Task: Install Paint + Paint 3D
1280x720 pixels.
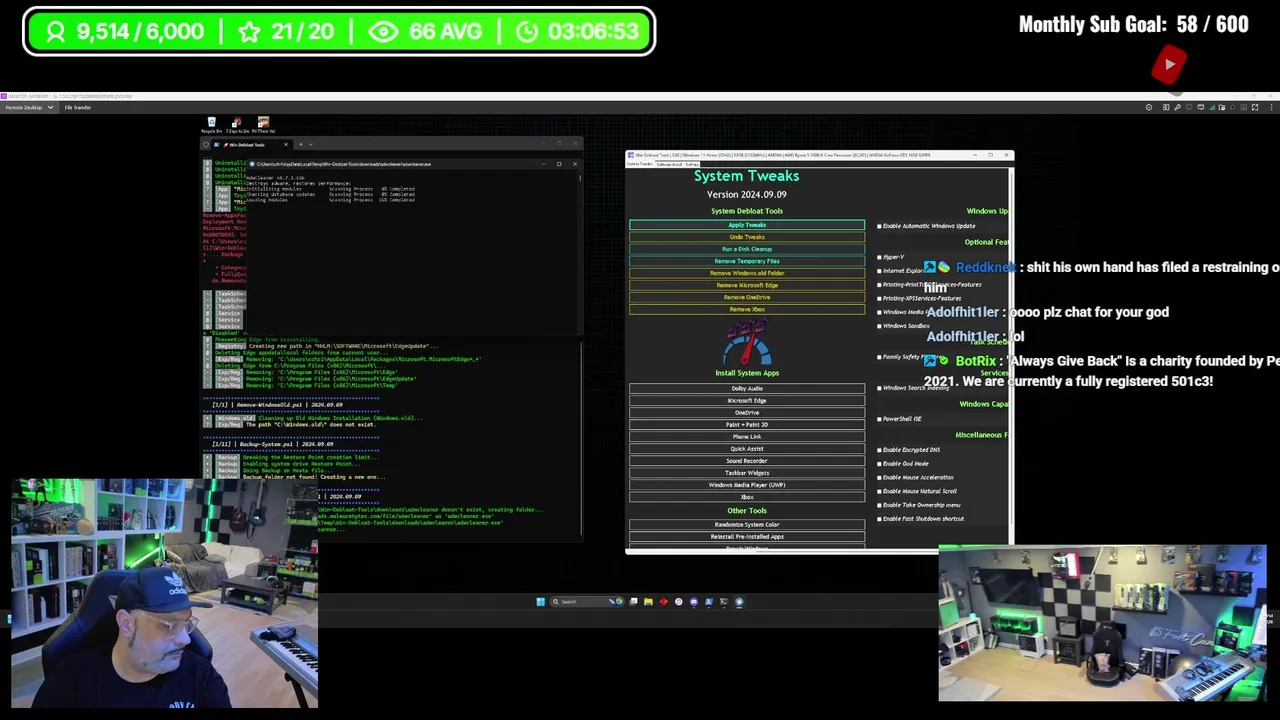Action: coord(747,424)
